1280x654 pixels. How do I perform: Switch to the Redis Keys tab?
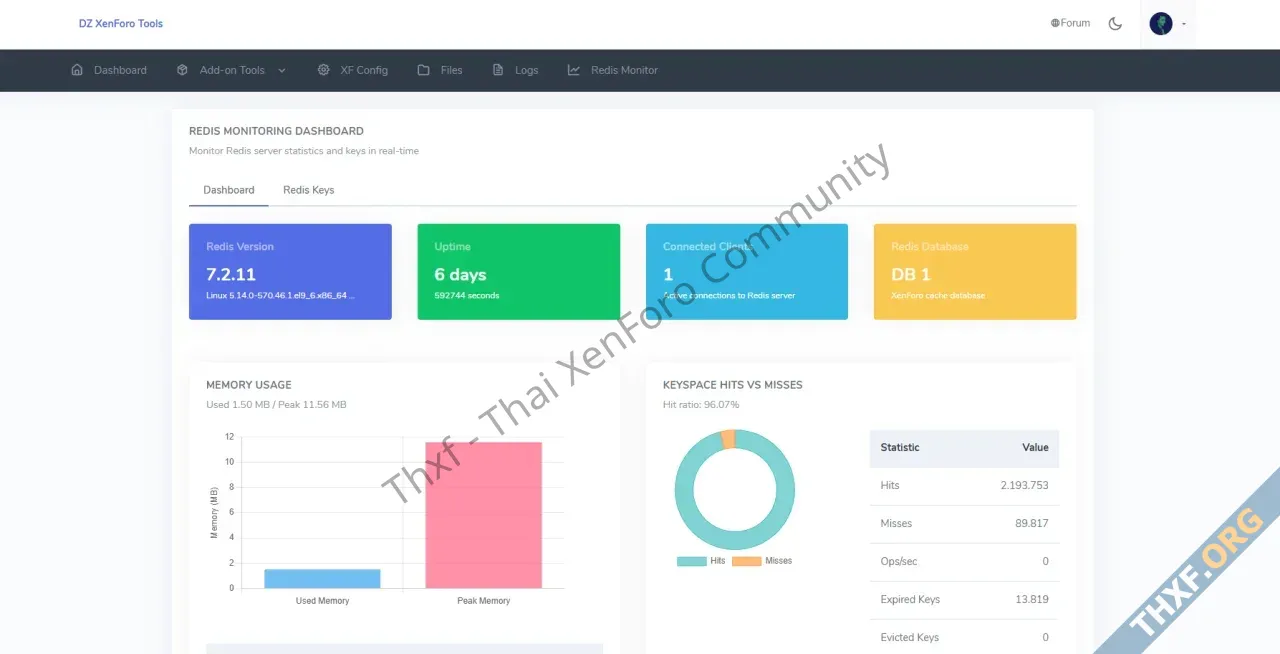pyautogui.click(x=308, y=190)
